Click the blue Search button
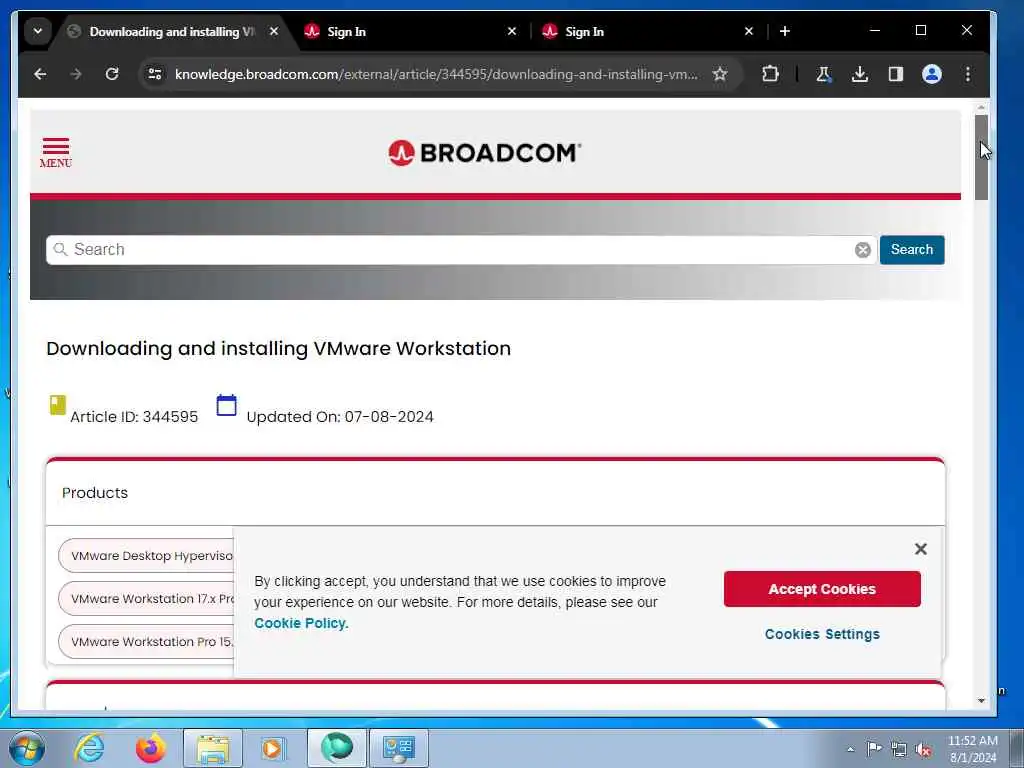 point(912,249)
